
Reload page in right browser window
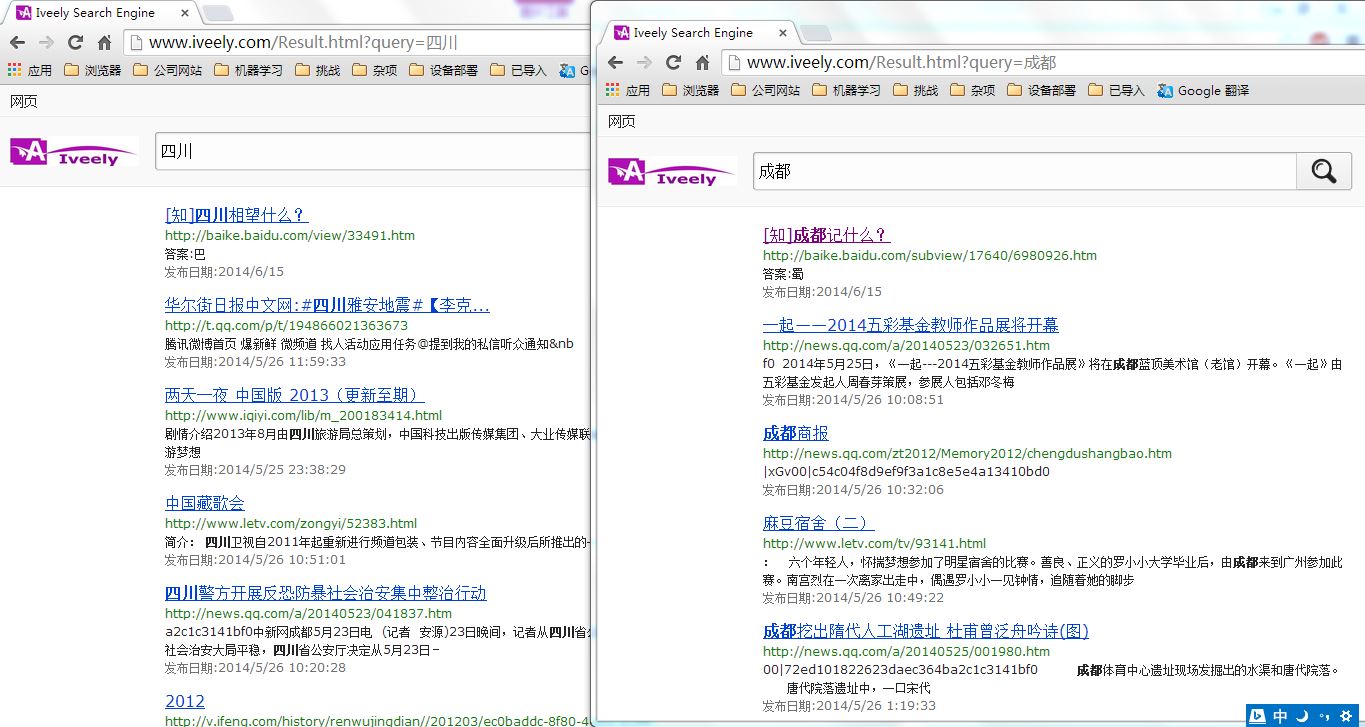pos(673,63)
